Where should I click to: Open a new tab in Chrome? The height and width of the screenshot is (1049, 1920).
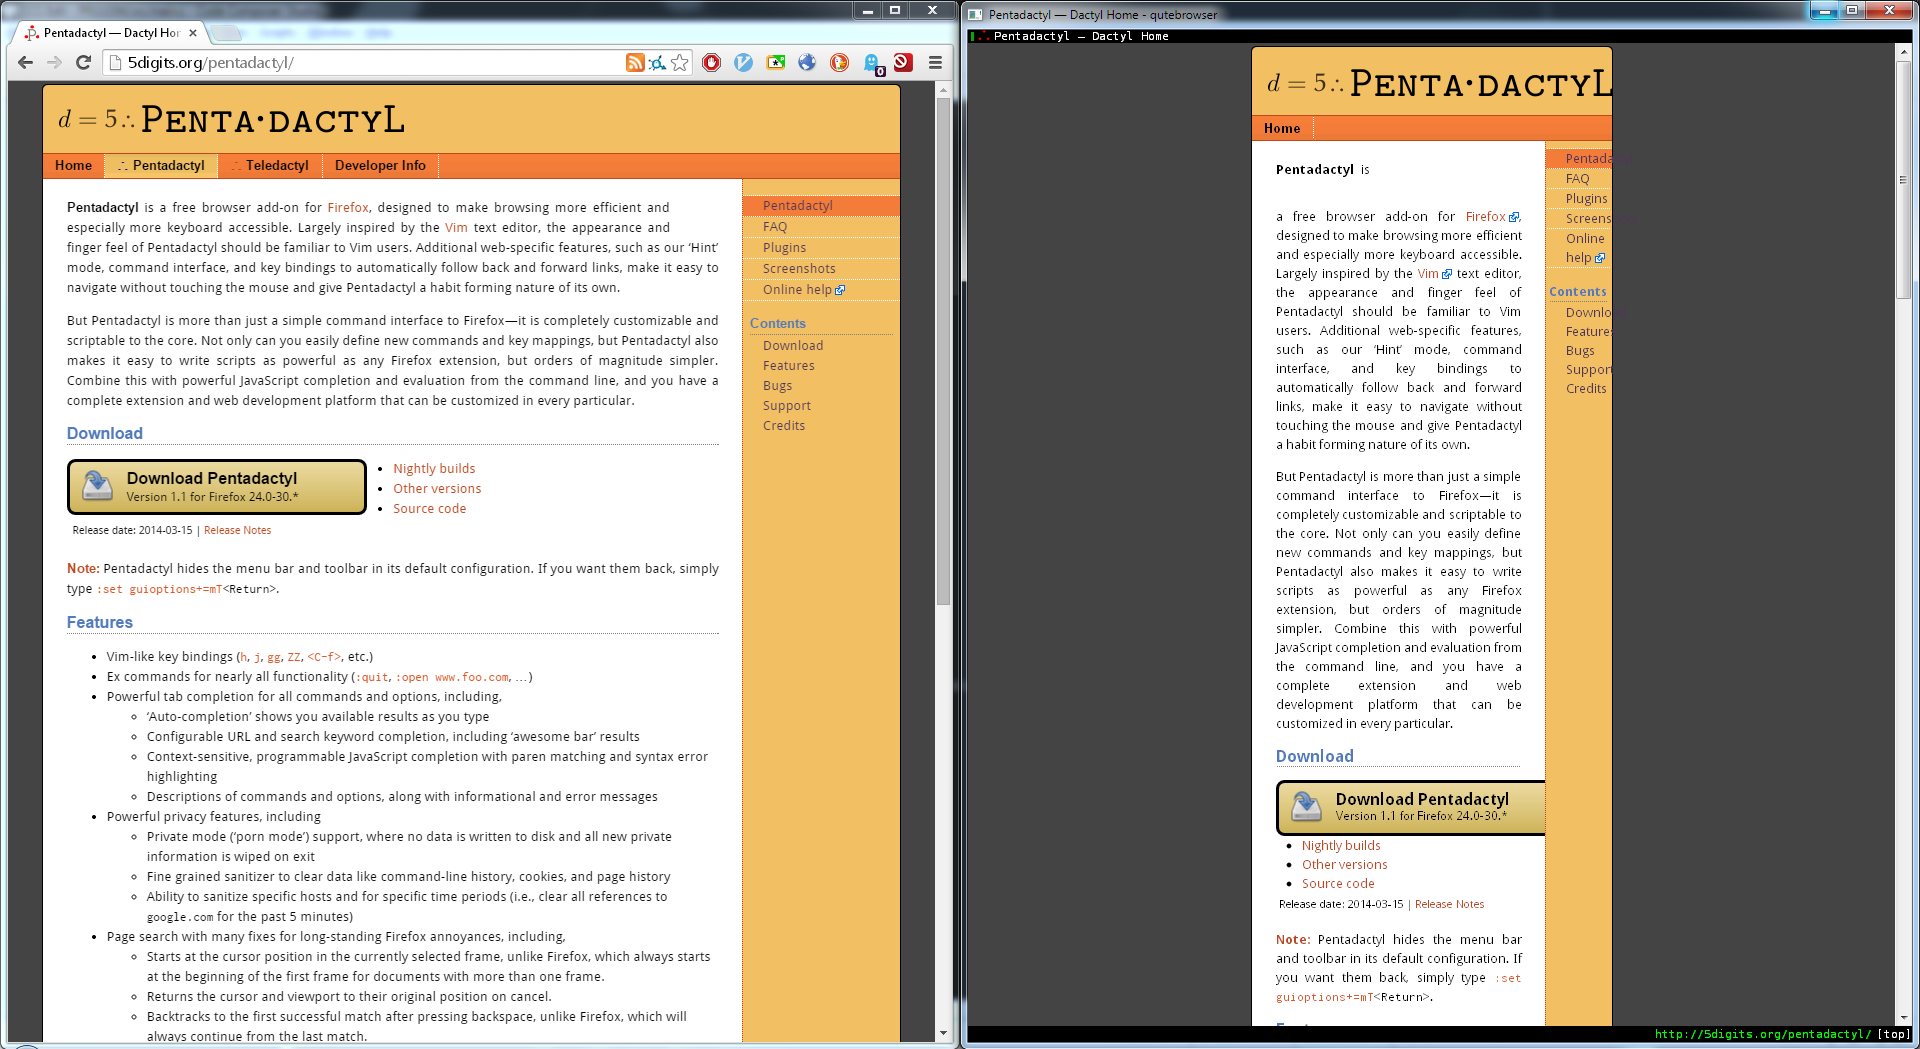pos(226,33)
